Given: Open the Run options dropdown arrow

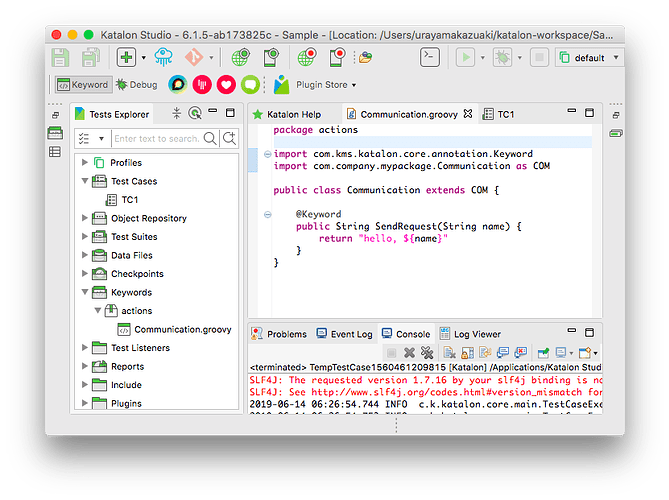Looking at the screenshot, I should [x=483, y=58].
